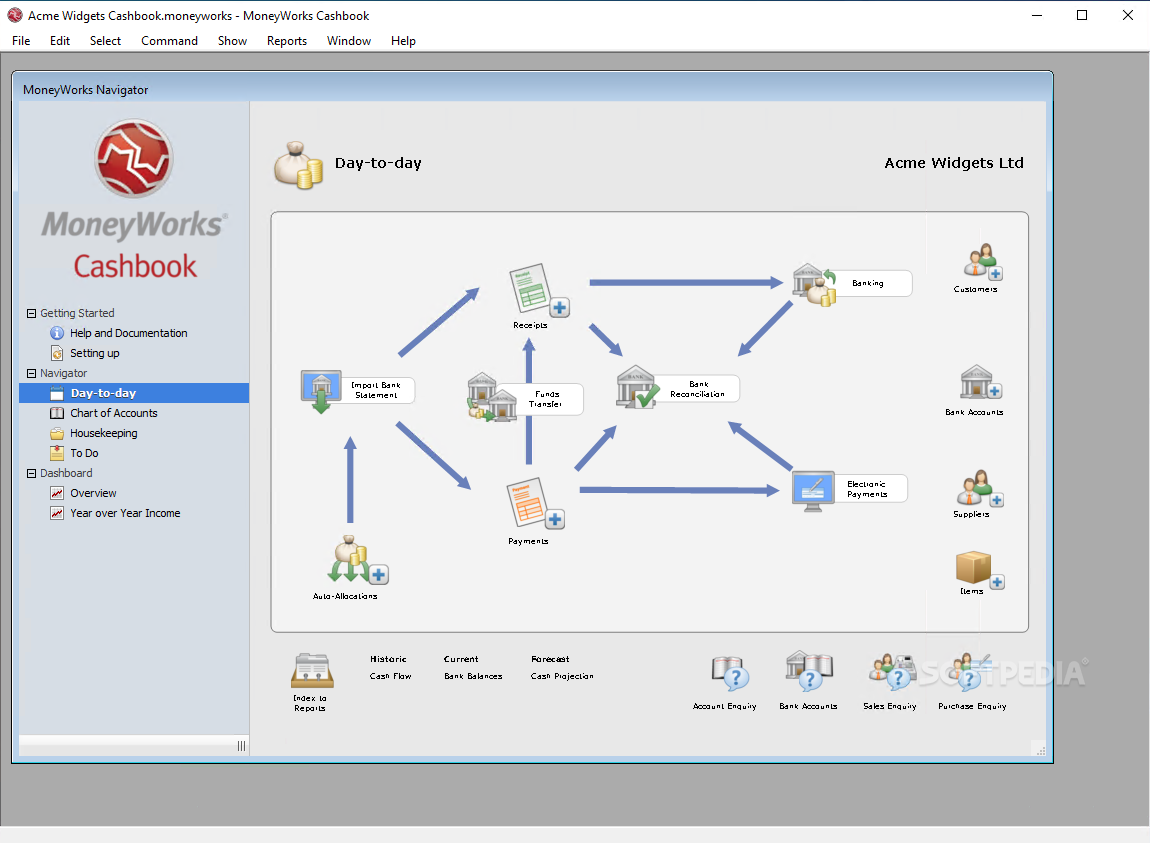The width and height of the screenshot is (1150, 843).
Task: Click the app icon in title bar
Action: [15, 15]
